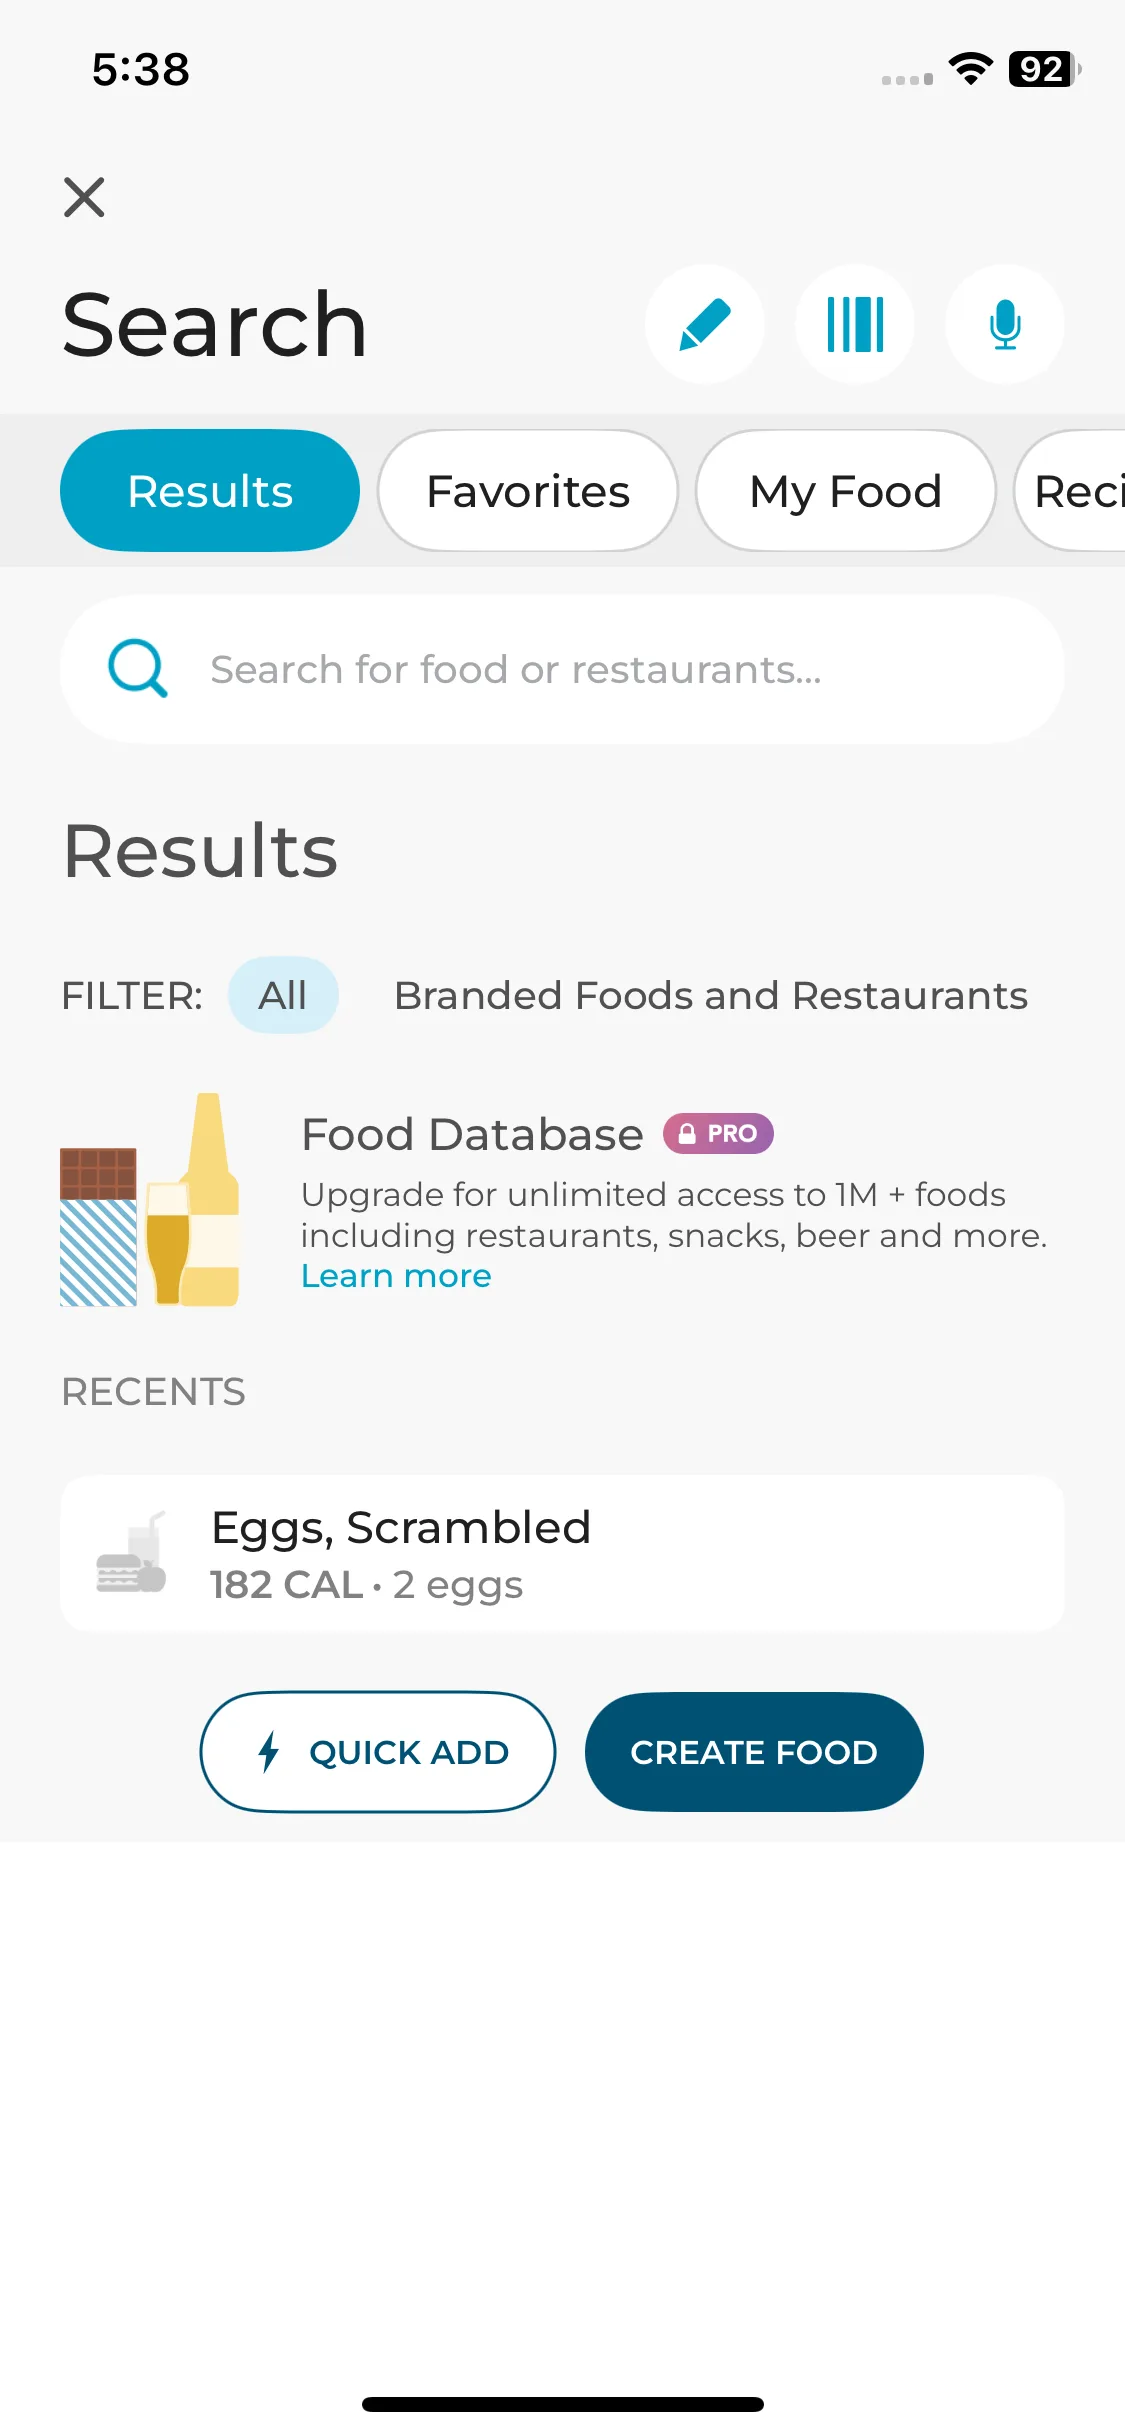Viewport: 1125px width, 2436px height.
Task: Filter by Branded Foods and Restaurants
Action: (711, 995)
